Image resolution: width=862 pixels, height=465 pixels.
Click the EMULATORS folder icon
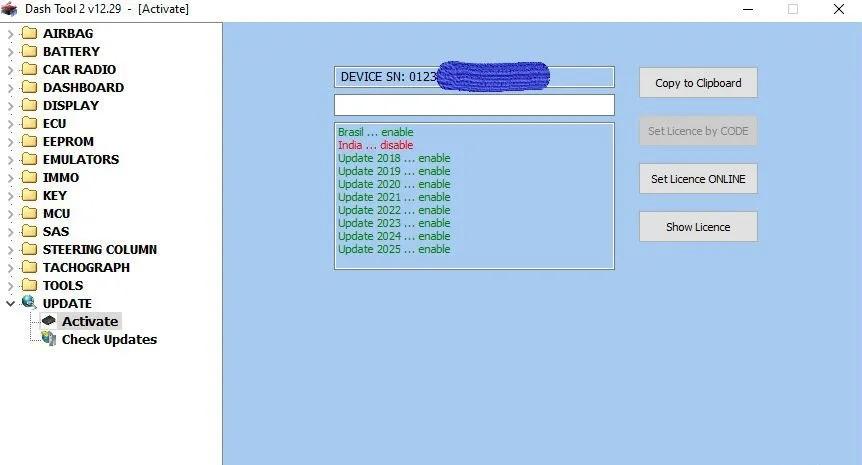pos(29,159)
